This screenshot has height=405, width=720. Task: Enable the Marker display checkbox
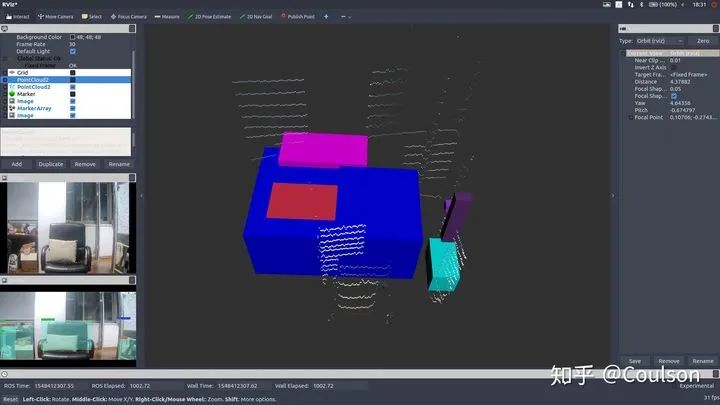[73, 94]
